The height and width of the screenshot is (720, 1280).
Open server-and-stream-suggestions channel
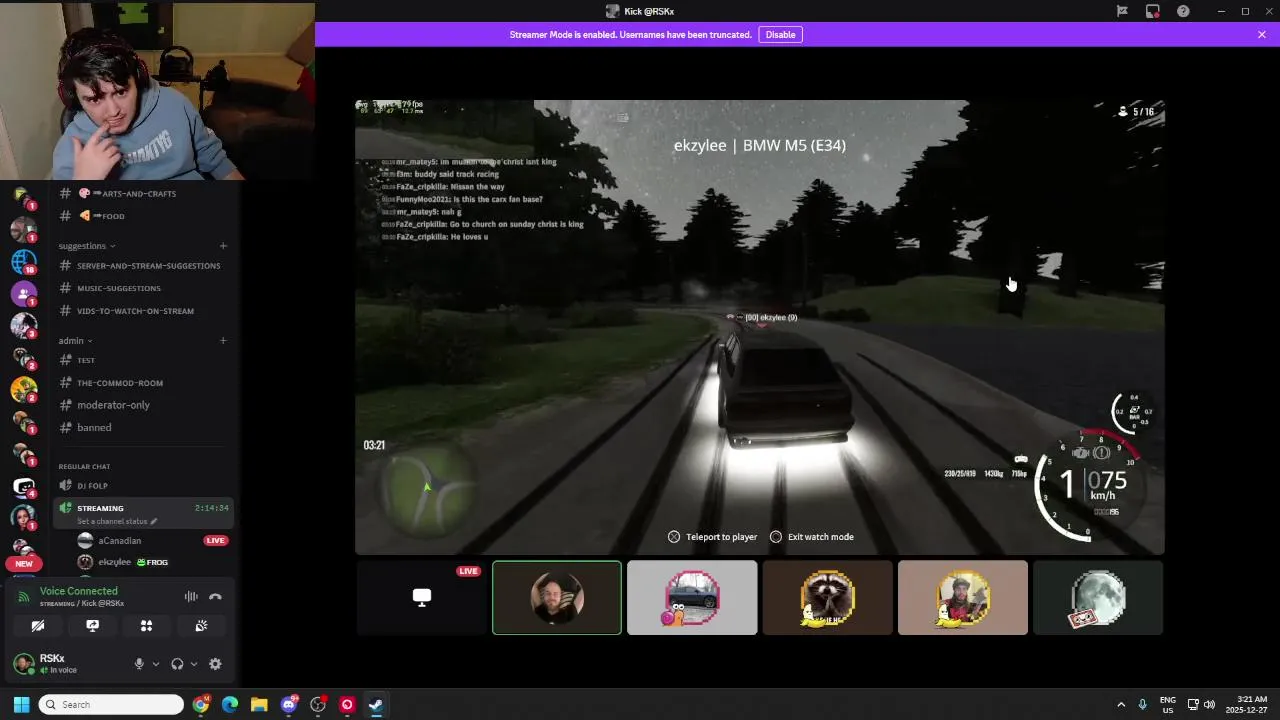point(143,266)
